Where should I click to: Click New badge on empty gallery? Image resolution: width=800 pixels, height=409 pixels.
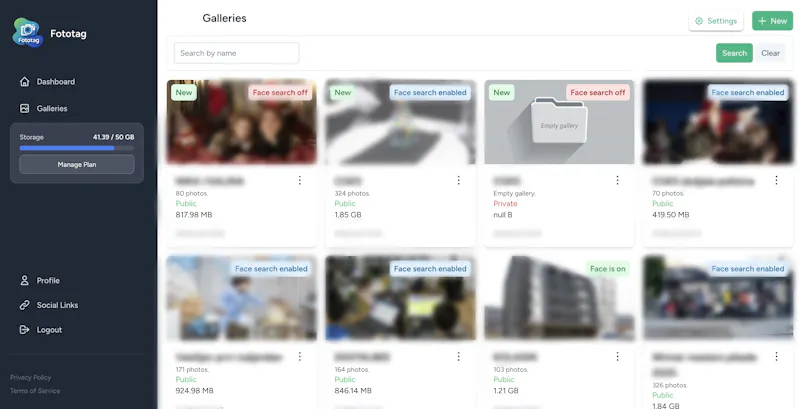pos(502,92)
